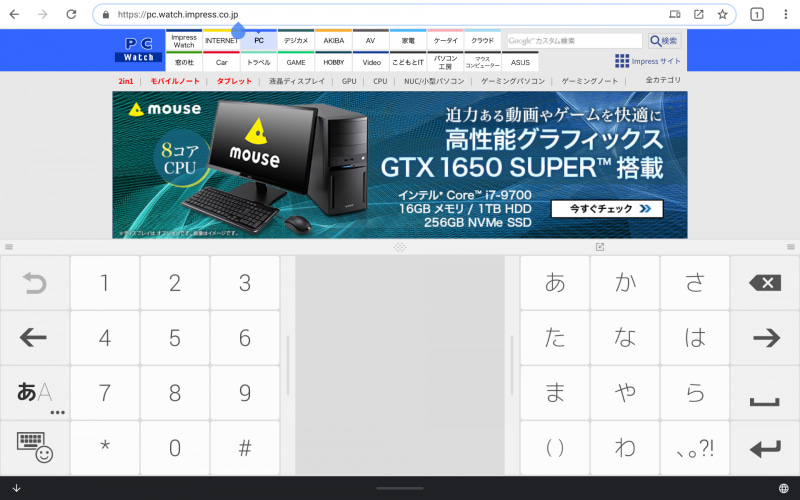800x500 pixels.
Task: Open the ゲーミングノート category link
Action: pos(589,81)
